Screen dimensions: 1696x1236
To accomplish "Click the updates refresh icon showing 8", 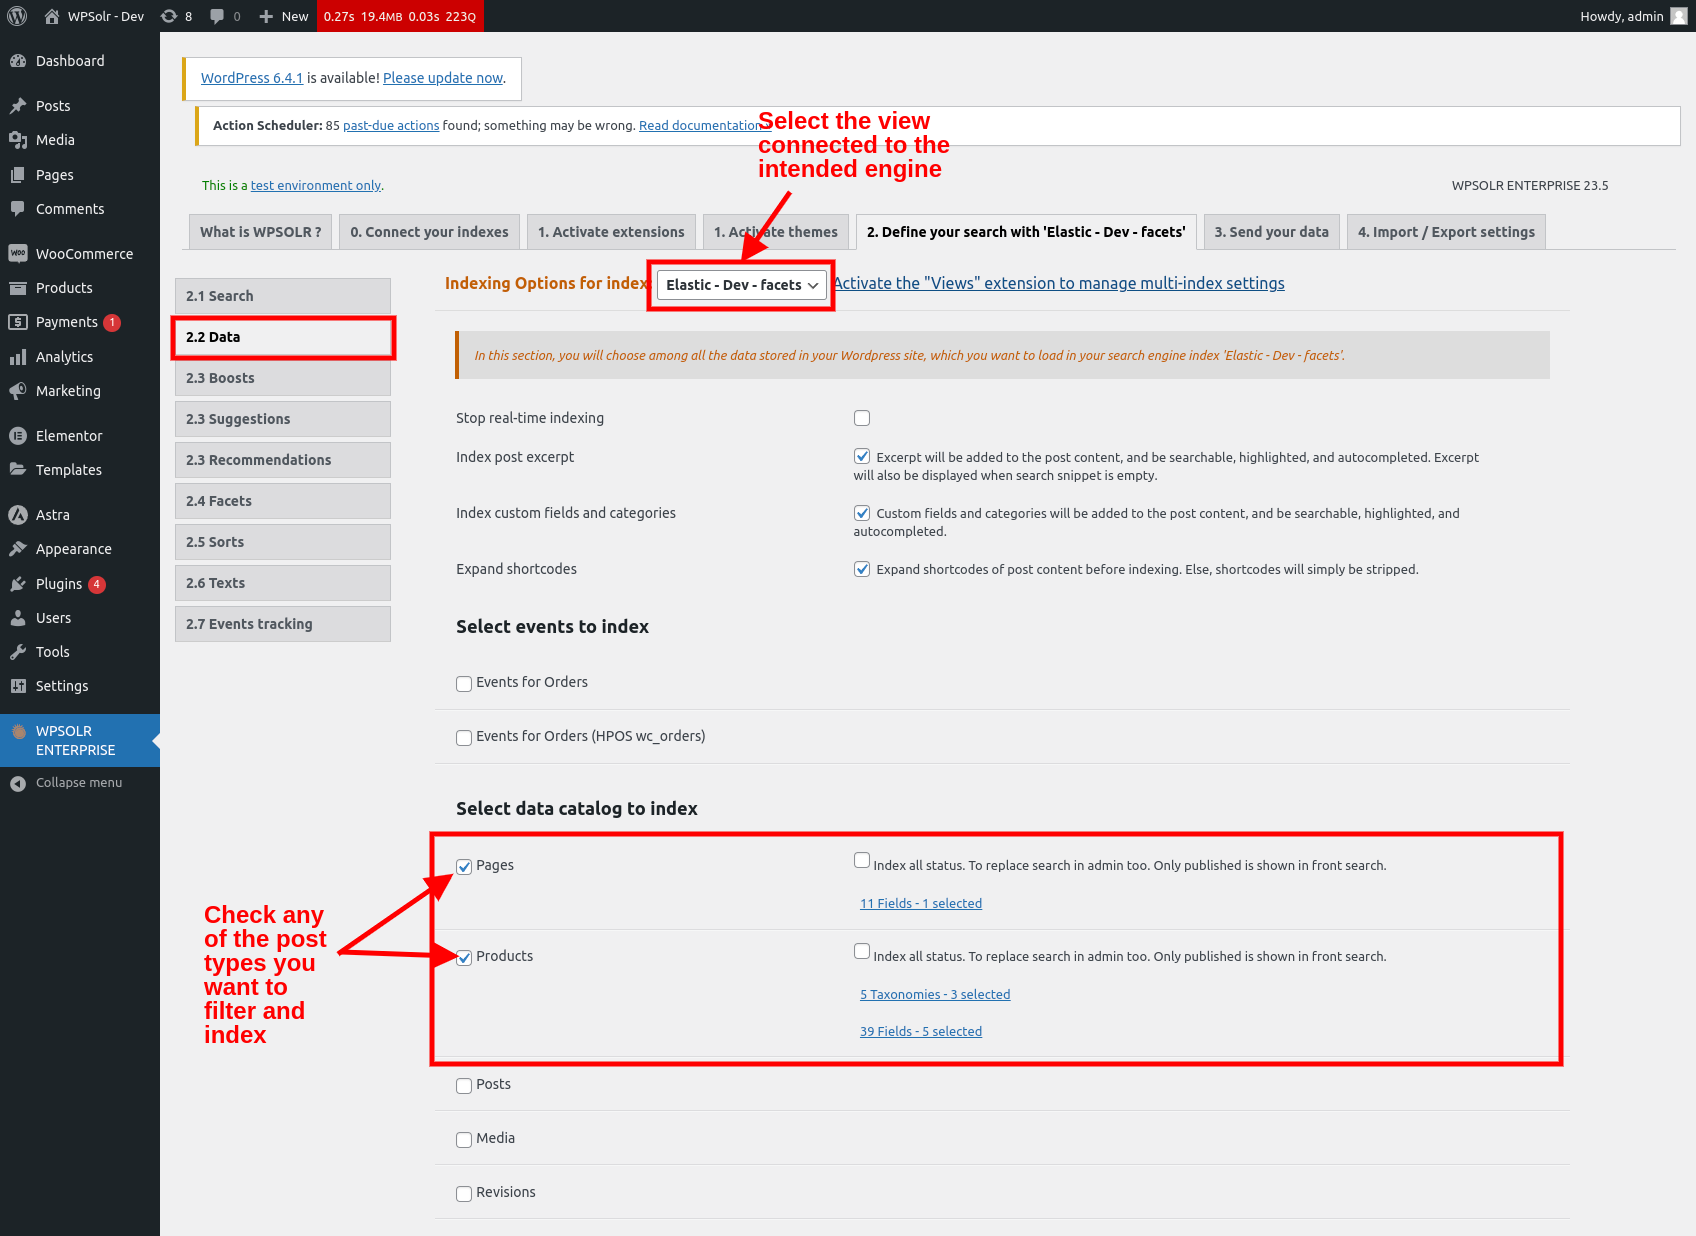I will pos(169,16).
